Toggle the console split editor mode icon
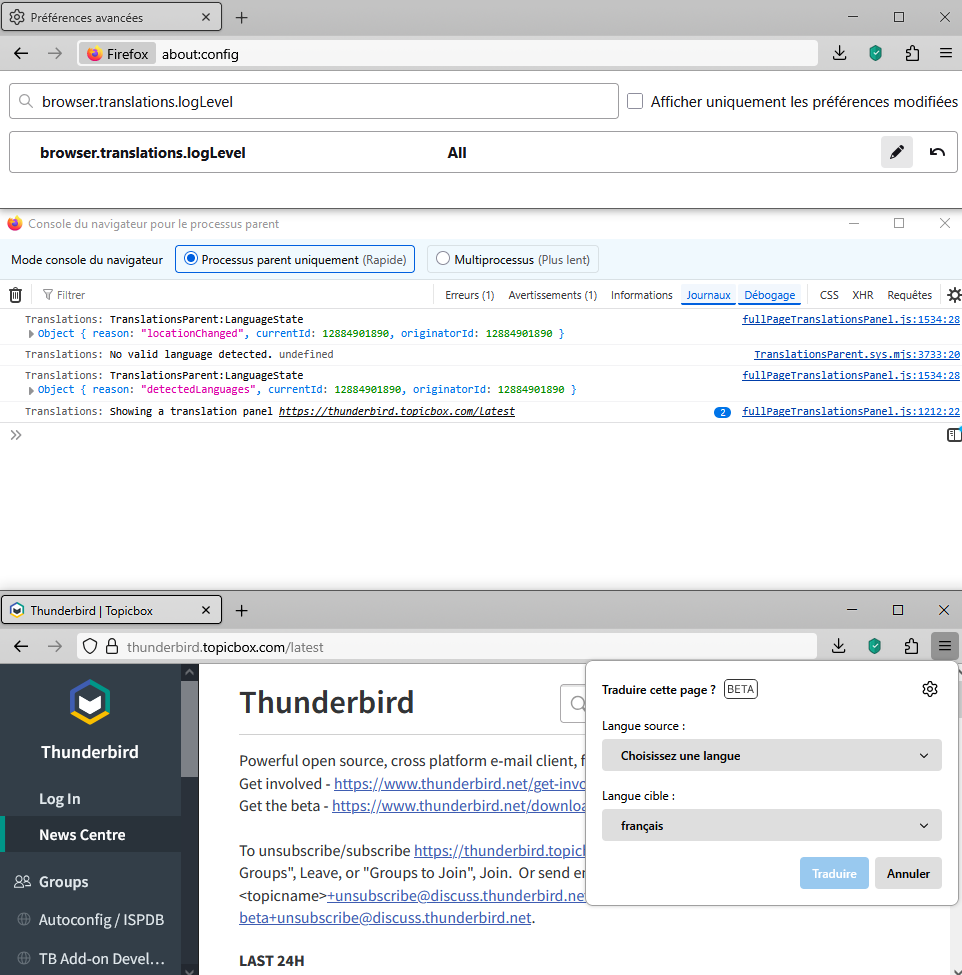This screenshot has height=975, width=962. click(953, 435)
